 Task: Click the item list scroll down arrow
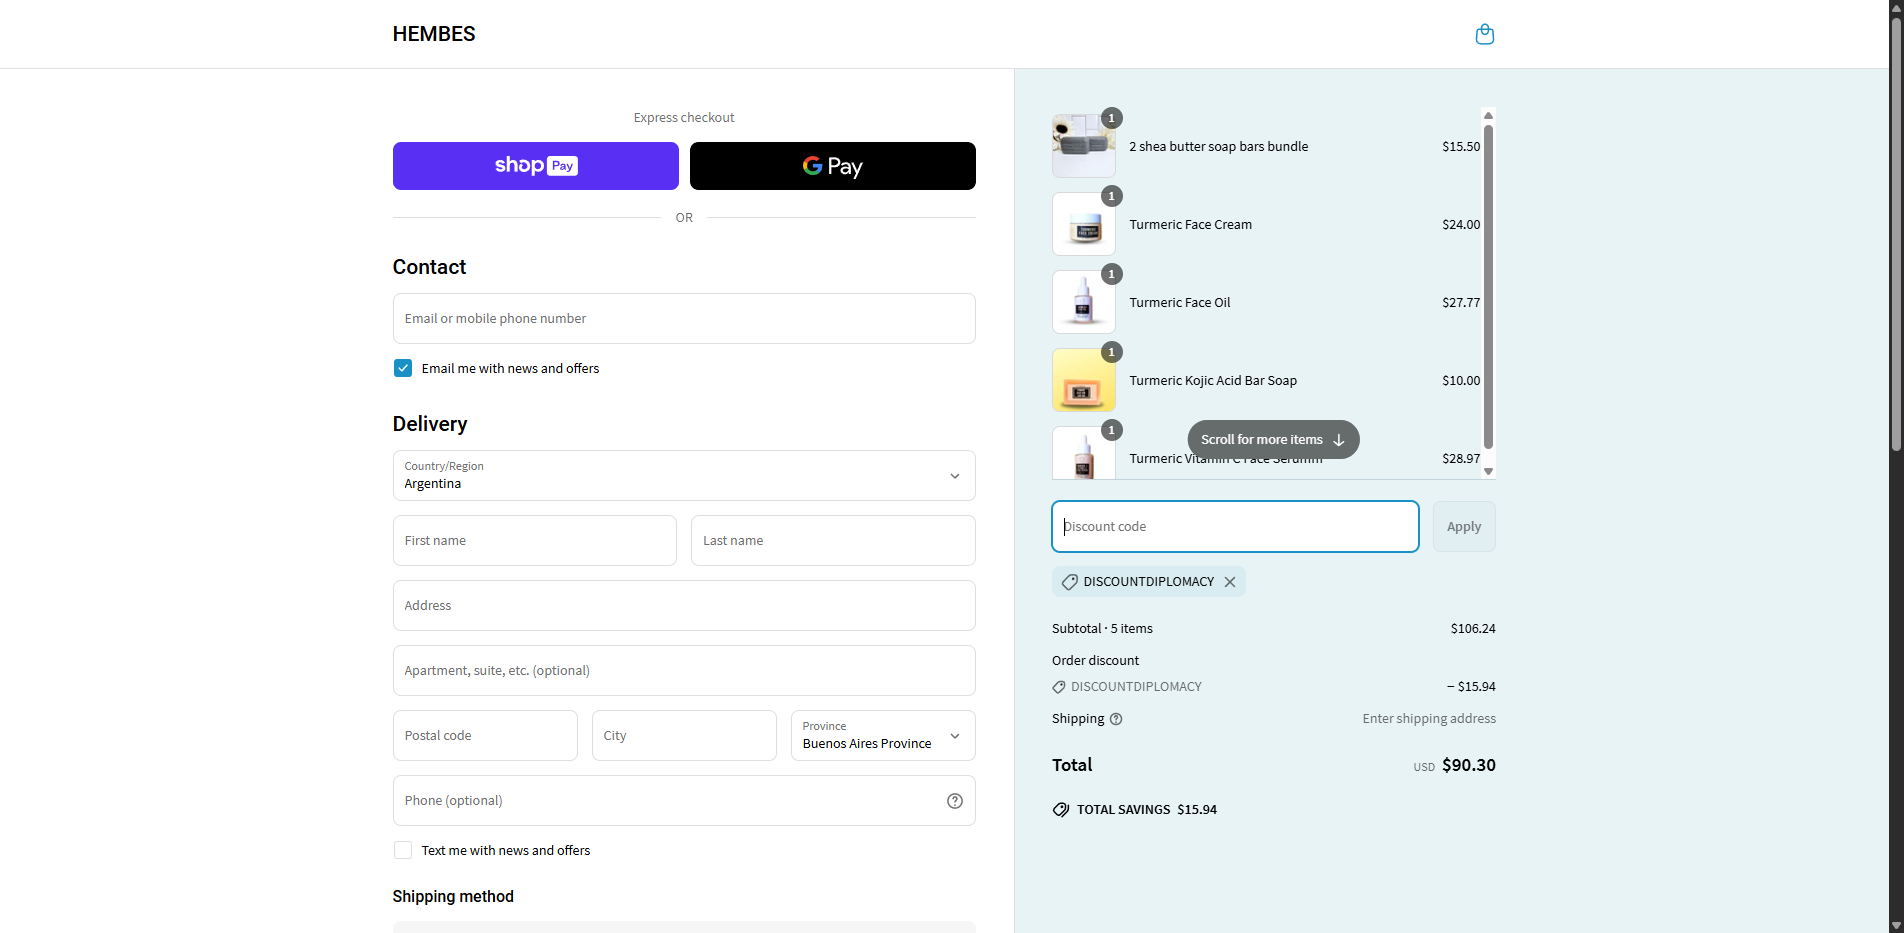[1488, 471]
